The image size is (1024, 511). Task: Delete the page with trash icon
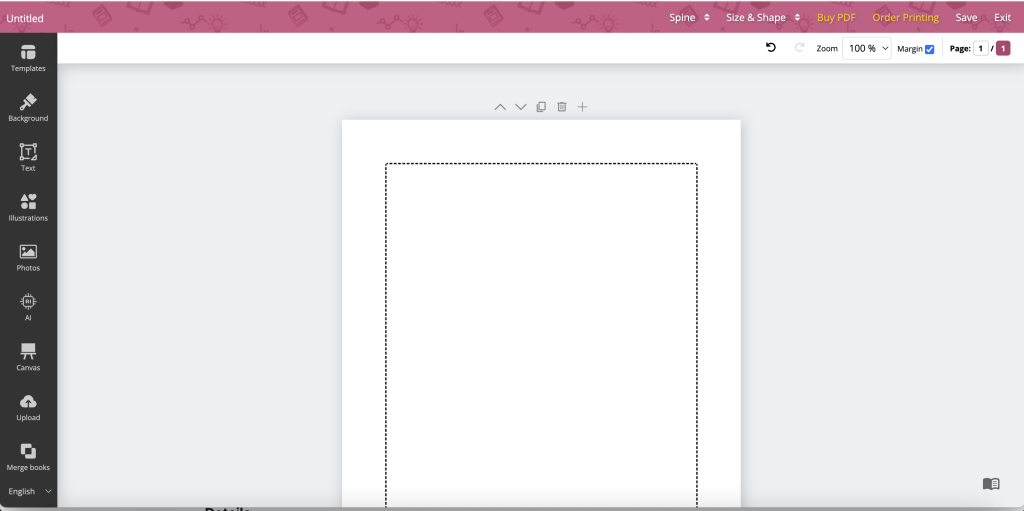pyautogui.click(x=562, y=107)
